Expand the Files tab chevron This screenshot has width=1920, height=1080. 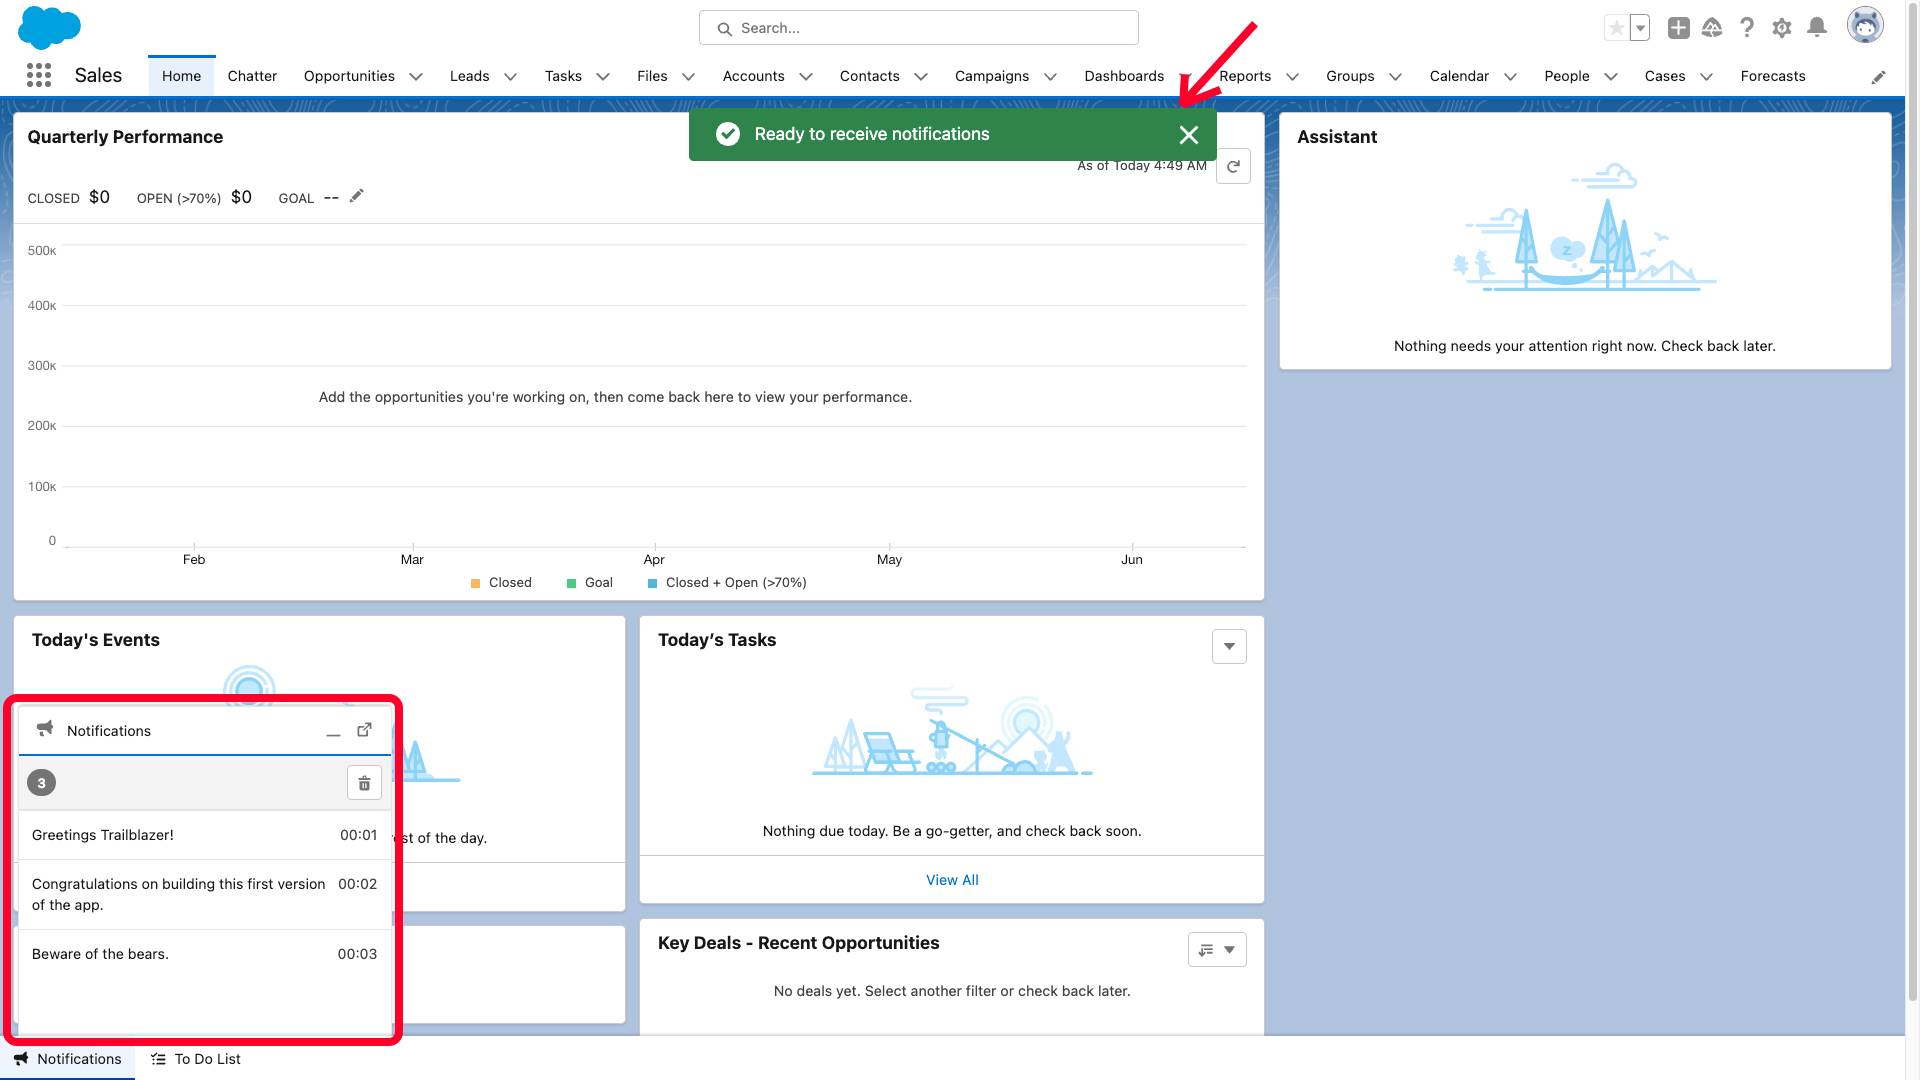(x=688, y=77)
